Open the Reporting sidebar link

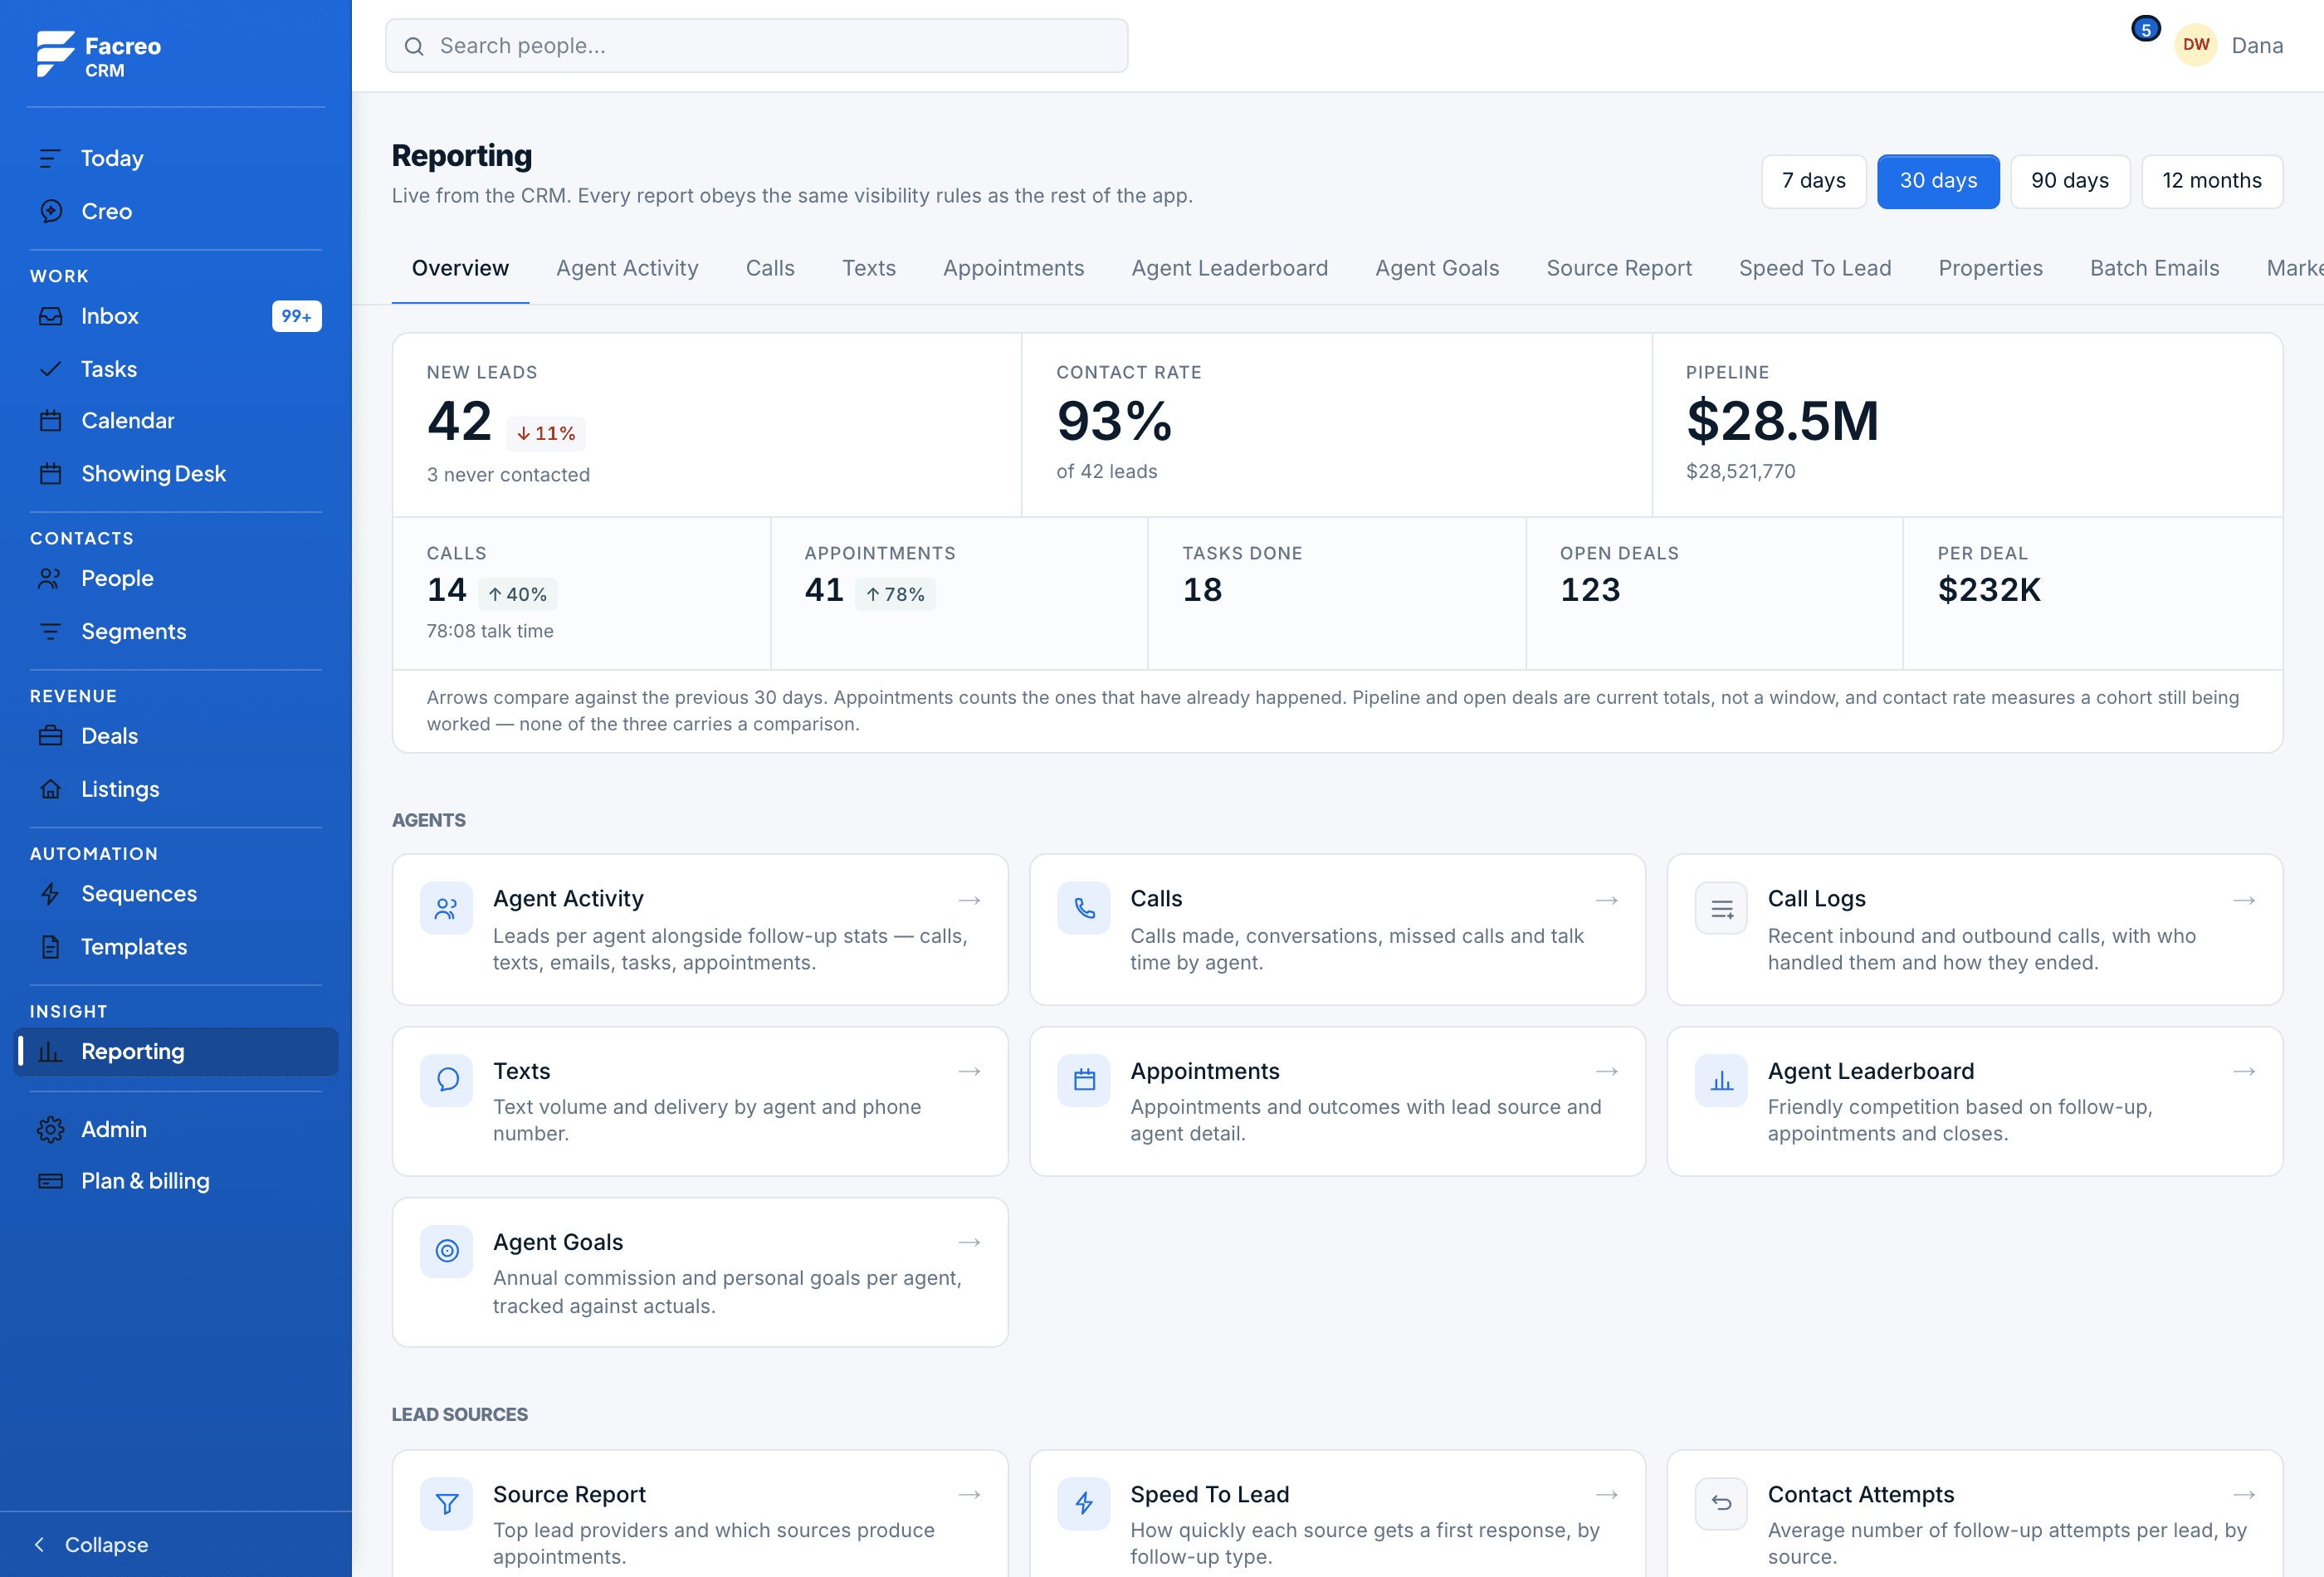[176, 1051]
